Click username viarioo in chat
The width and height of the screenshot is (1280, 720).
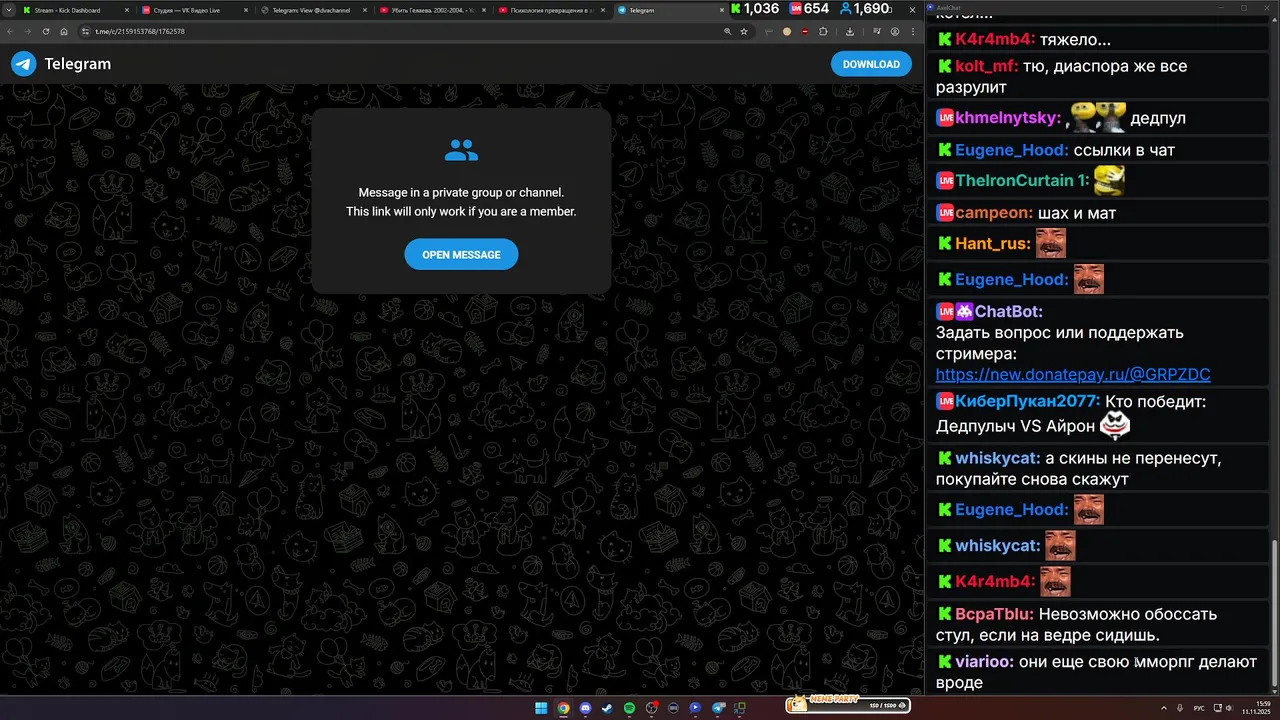click(985, 662)
